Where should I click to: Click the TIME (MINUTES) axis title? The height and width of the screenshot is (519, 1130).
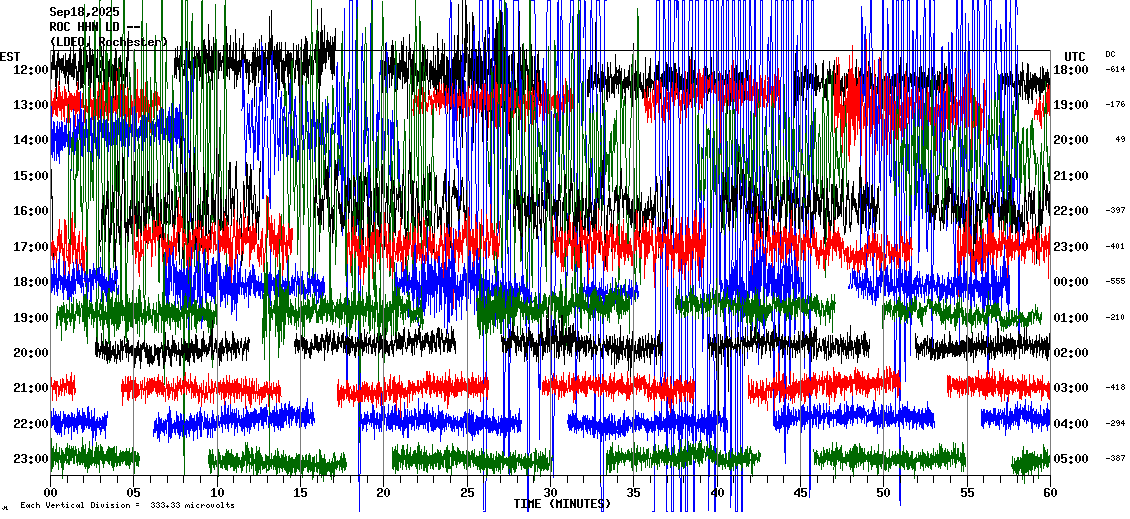click(x=561, y=504)
